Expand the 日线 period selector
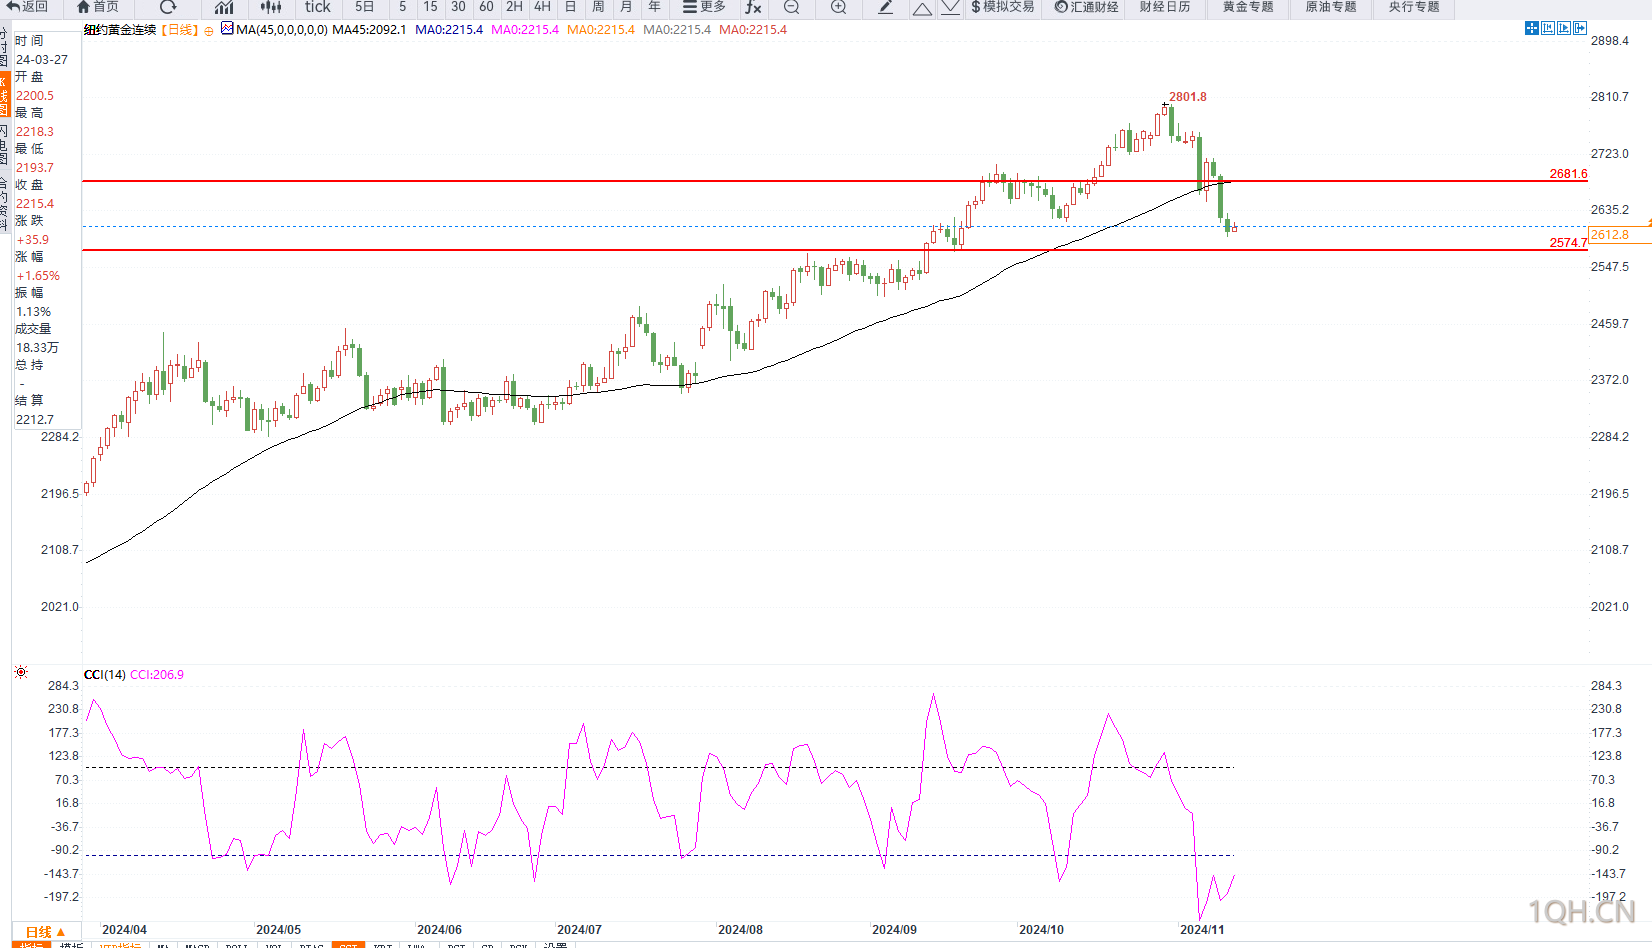The height and width of the screenshot is (948, 1652). point(45,932)
